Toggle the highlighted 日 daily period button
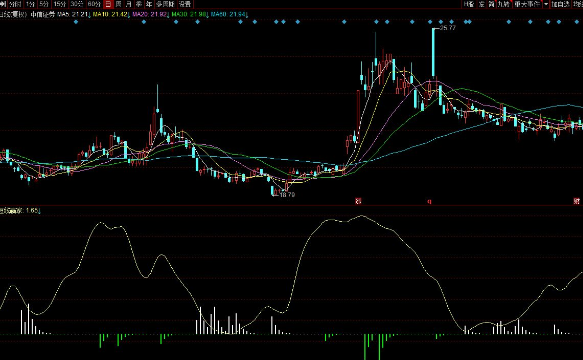 coord(108,4)
